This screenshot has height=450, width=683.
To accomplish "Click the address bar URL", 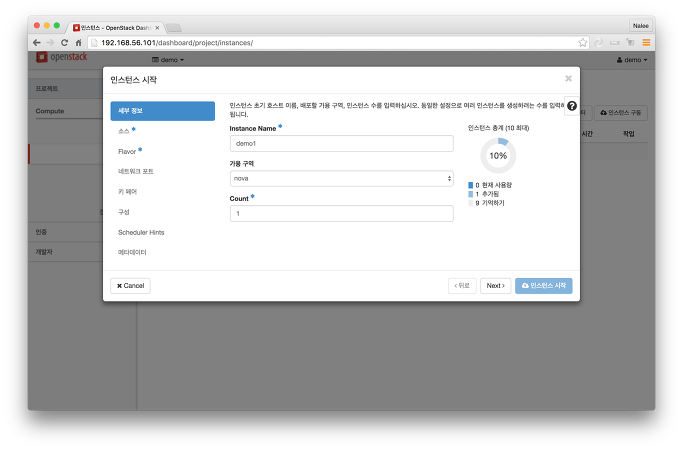I will point(177,43).
